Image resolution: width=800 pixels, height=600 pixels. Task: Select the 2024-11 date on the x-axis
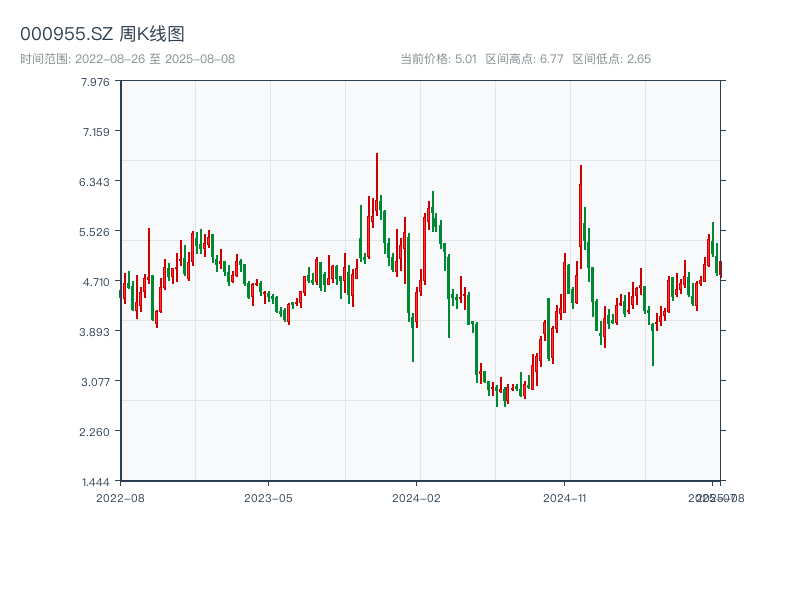tap(564, 497)
